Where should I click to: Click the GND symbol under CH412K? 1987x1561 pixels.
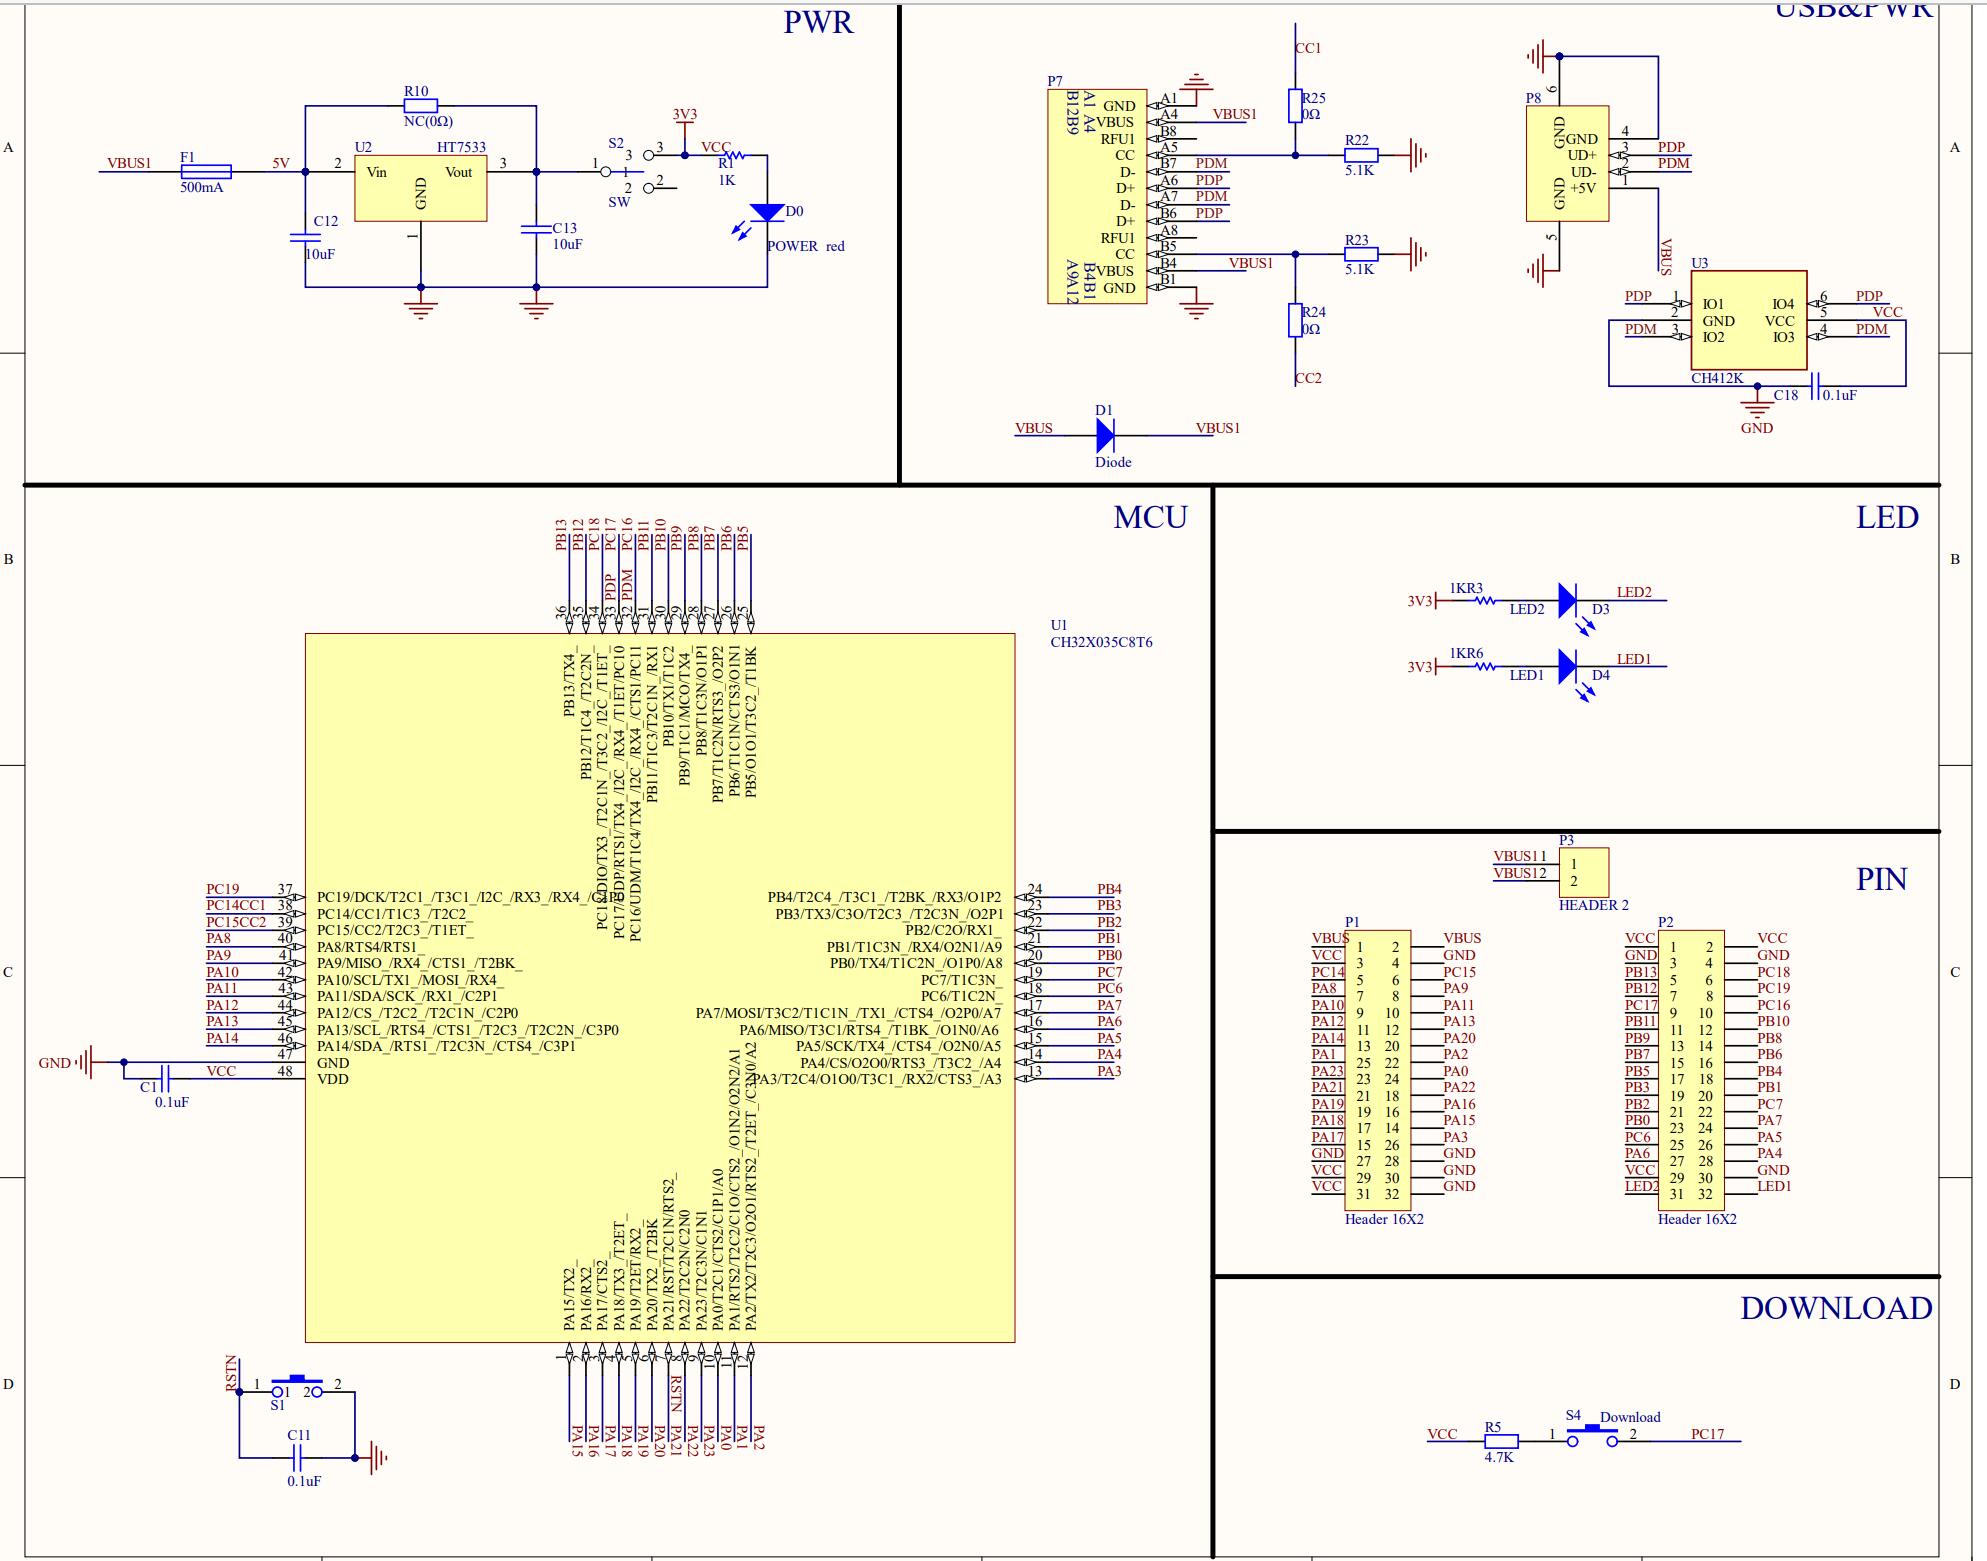[1757, 405]
